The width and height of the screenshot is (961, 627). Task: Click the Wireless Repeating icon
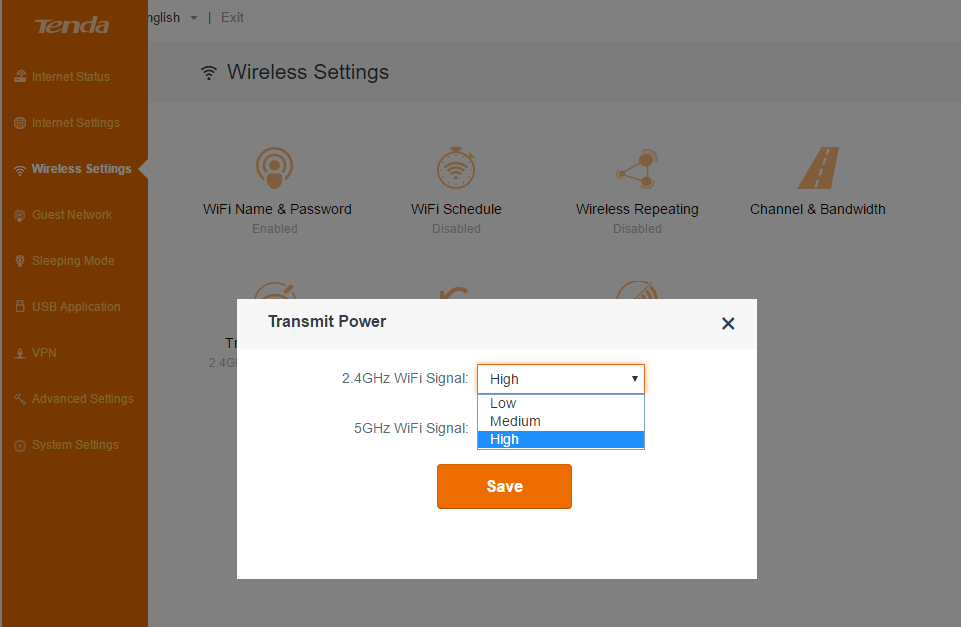[637, 168]
